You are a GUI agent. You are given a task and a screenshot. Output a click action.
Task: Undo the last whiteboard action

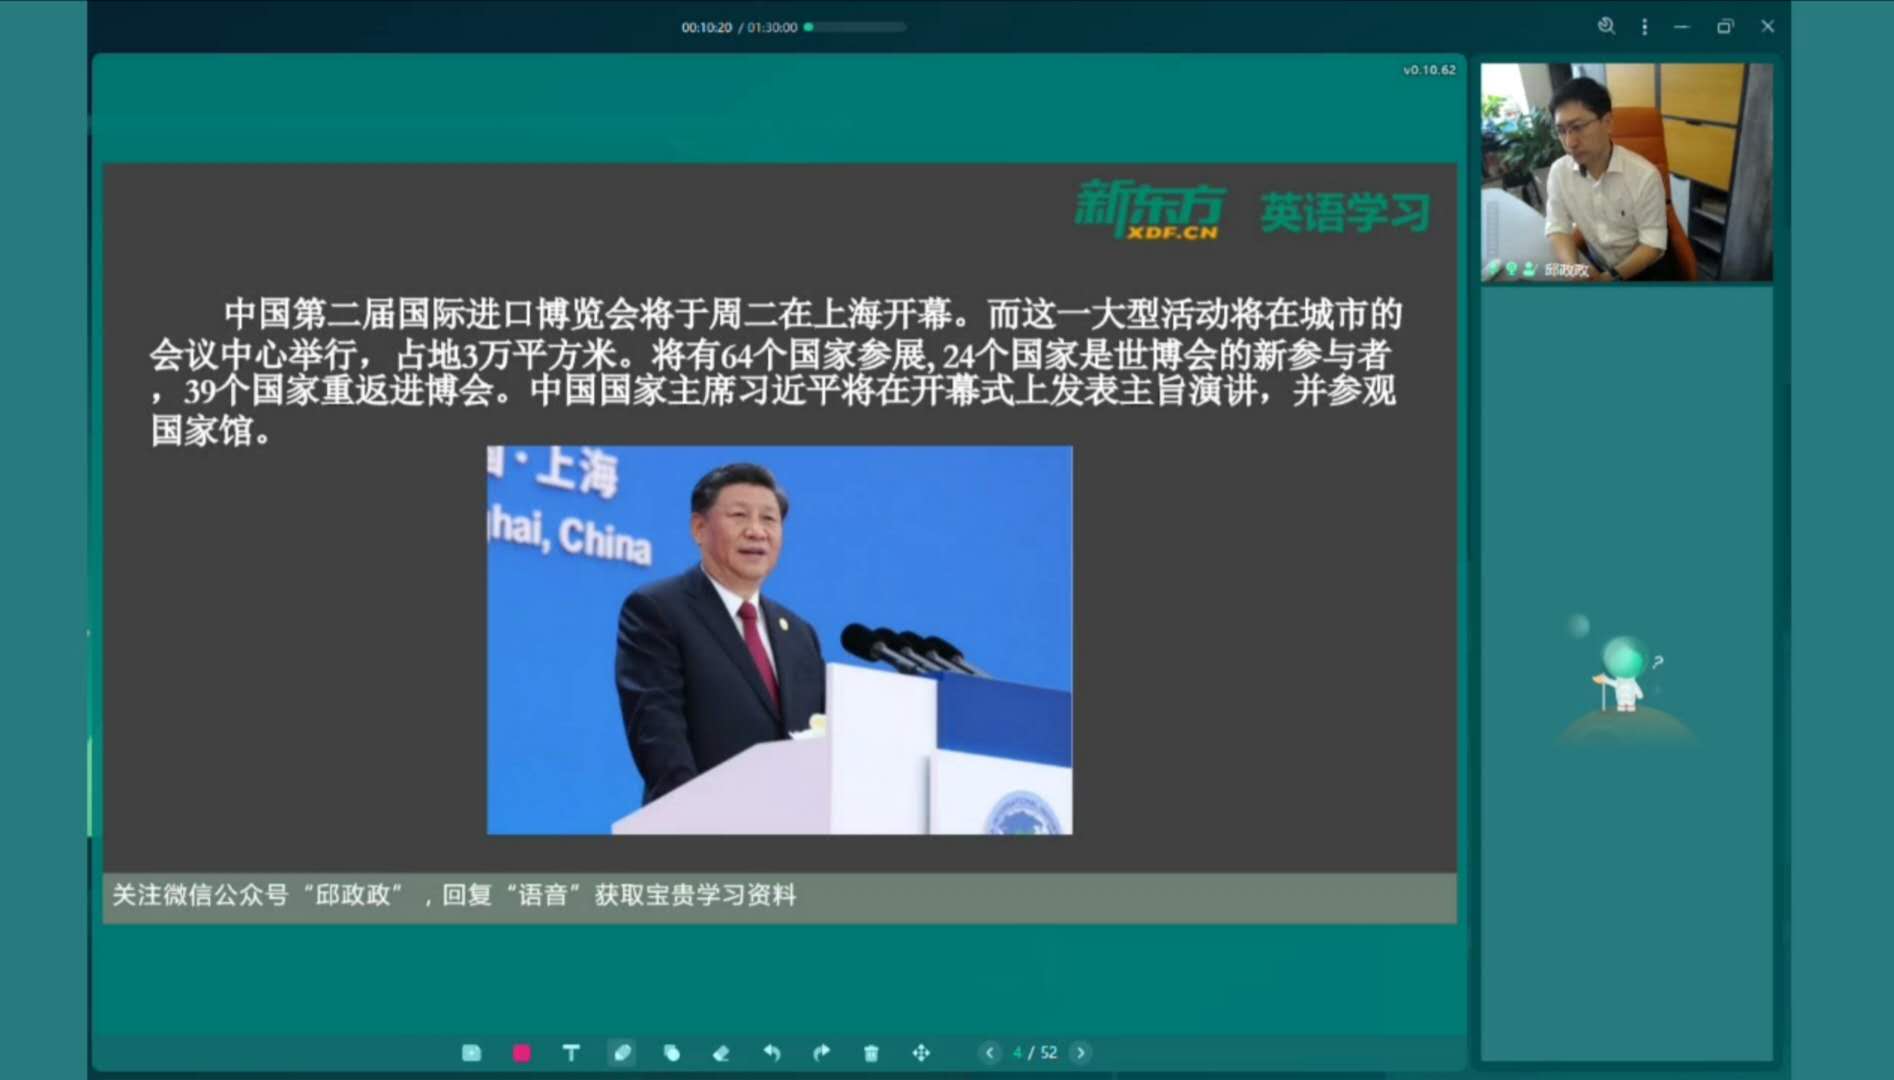coord(772,1053)
